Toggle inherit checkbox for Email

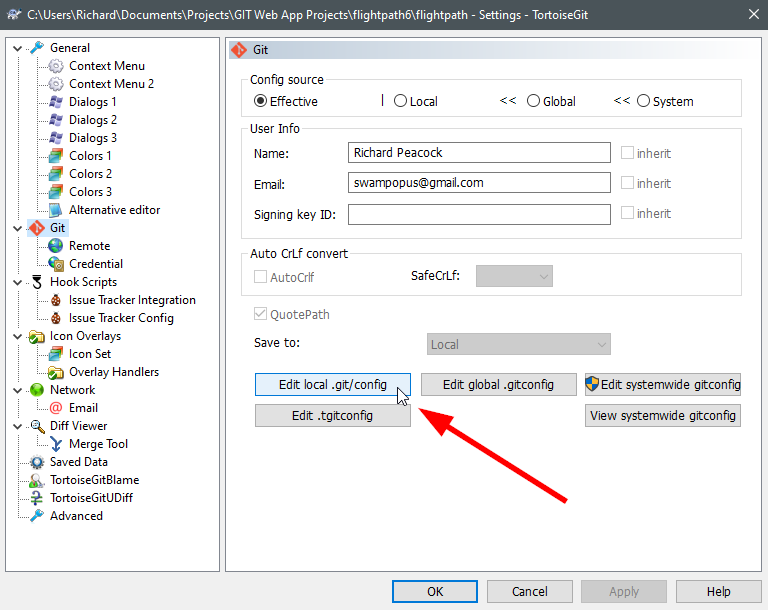tap(627, 183)
